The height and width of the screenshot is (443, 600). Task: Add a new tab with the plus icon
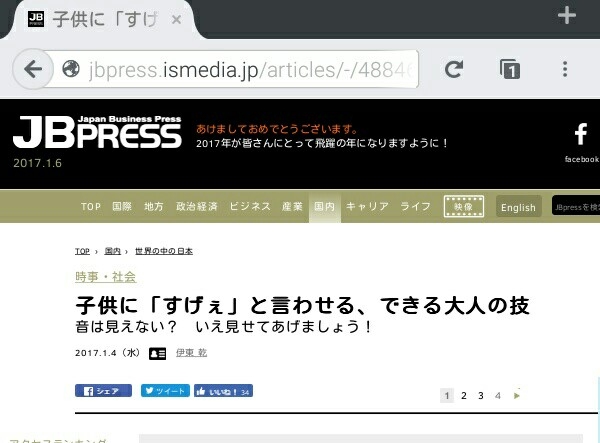[x=567, y=16]
